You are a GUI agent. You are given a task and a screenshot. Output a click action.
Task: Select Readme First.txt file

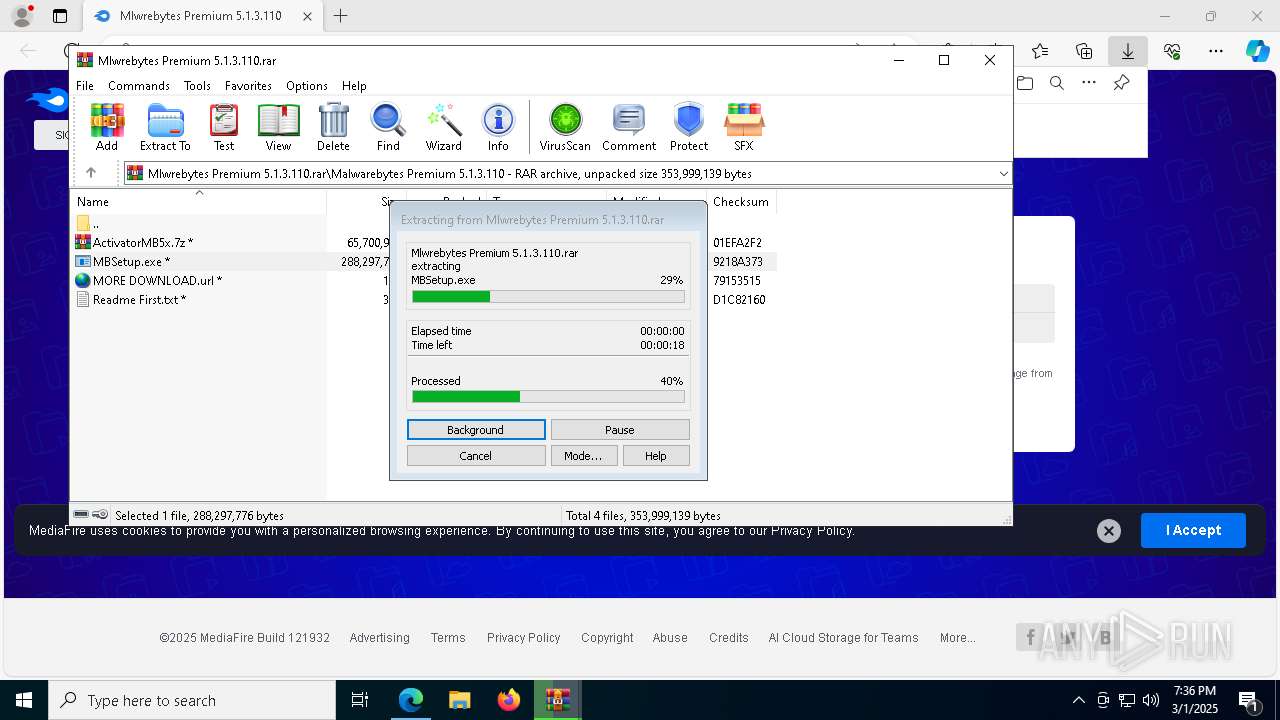[x=131, y=300]
